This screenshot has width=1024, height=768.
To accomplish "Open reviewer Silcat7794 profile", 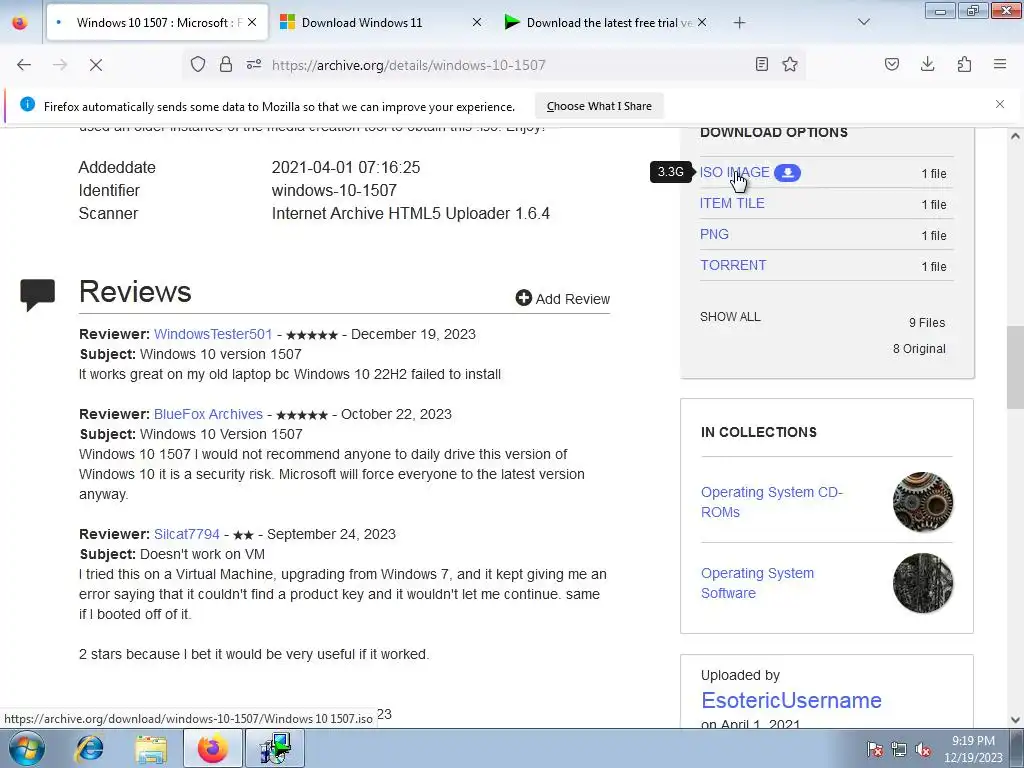I will pos(187,534).
